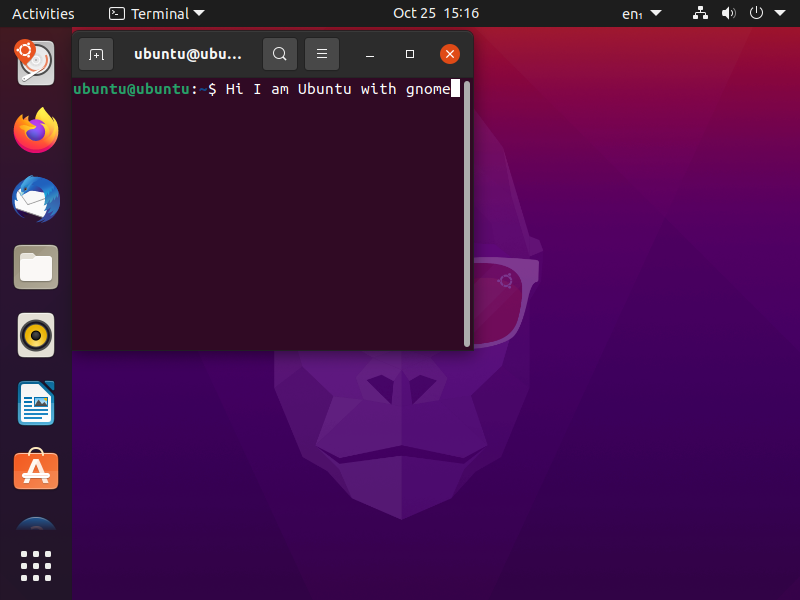
Task: Open Thunderbird Mail from the dock
Action: point(36,199)
